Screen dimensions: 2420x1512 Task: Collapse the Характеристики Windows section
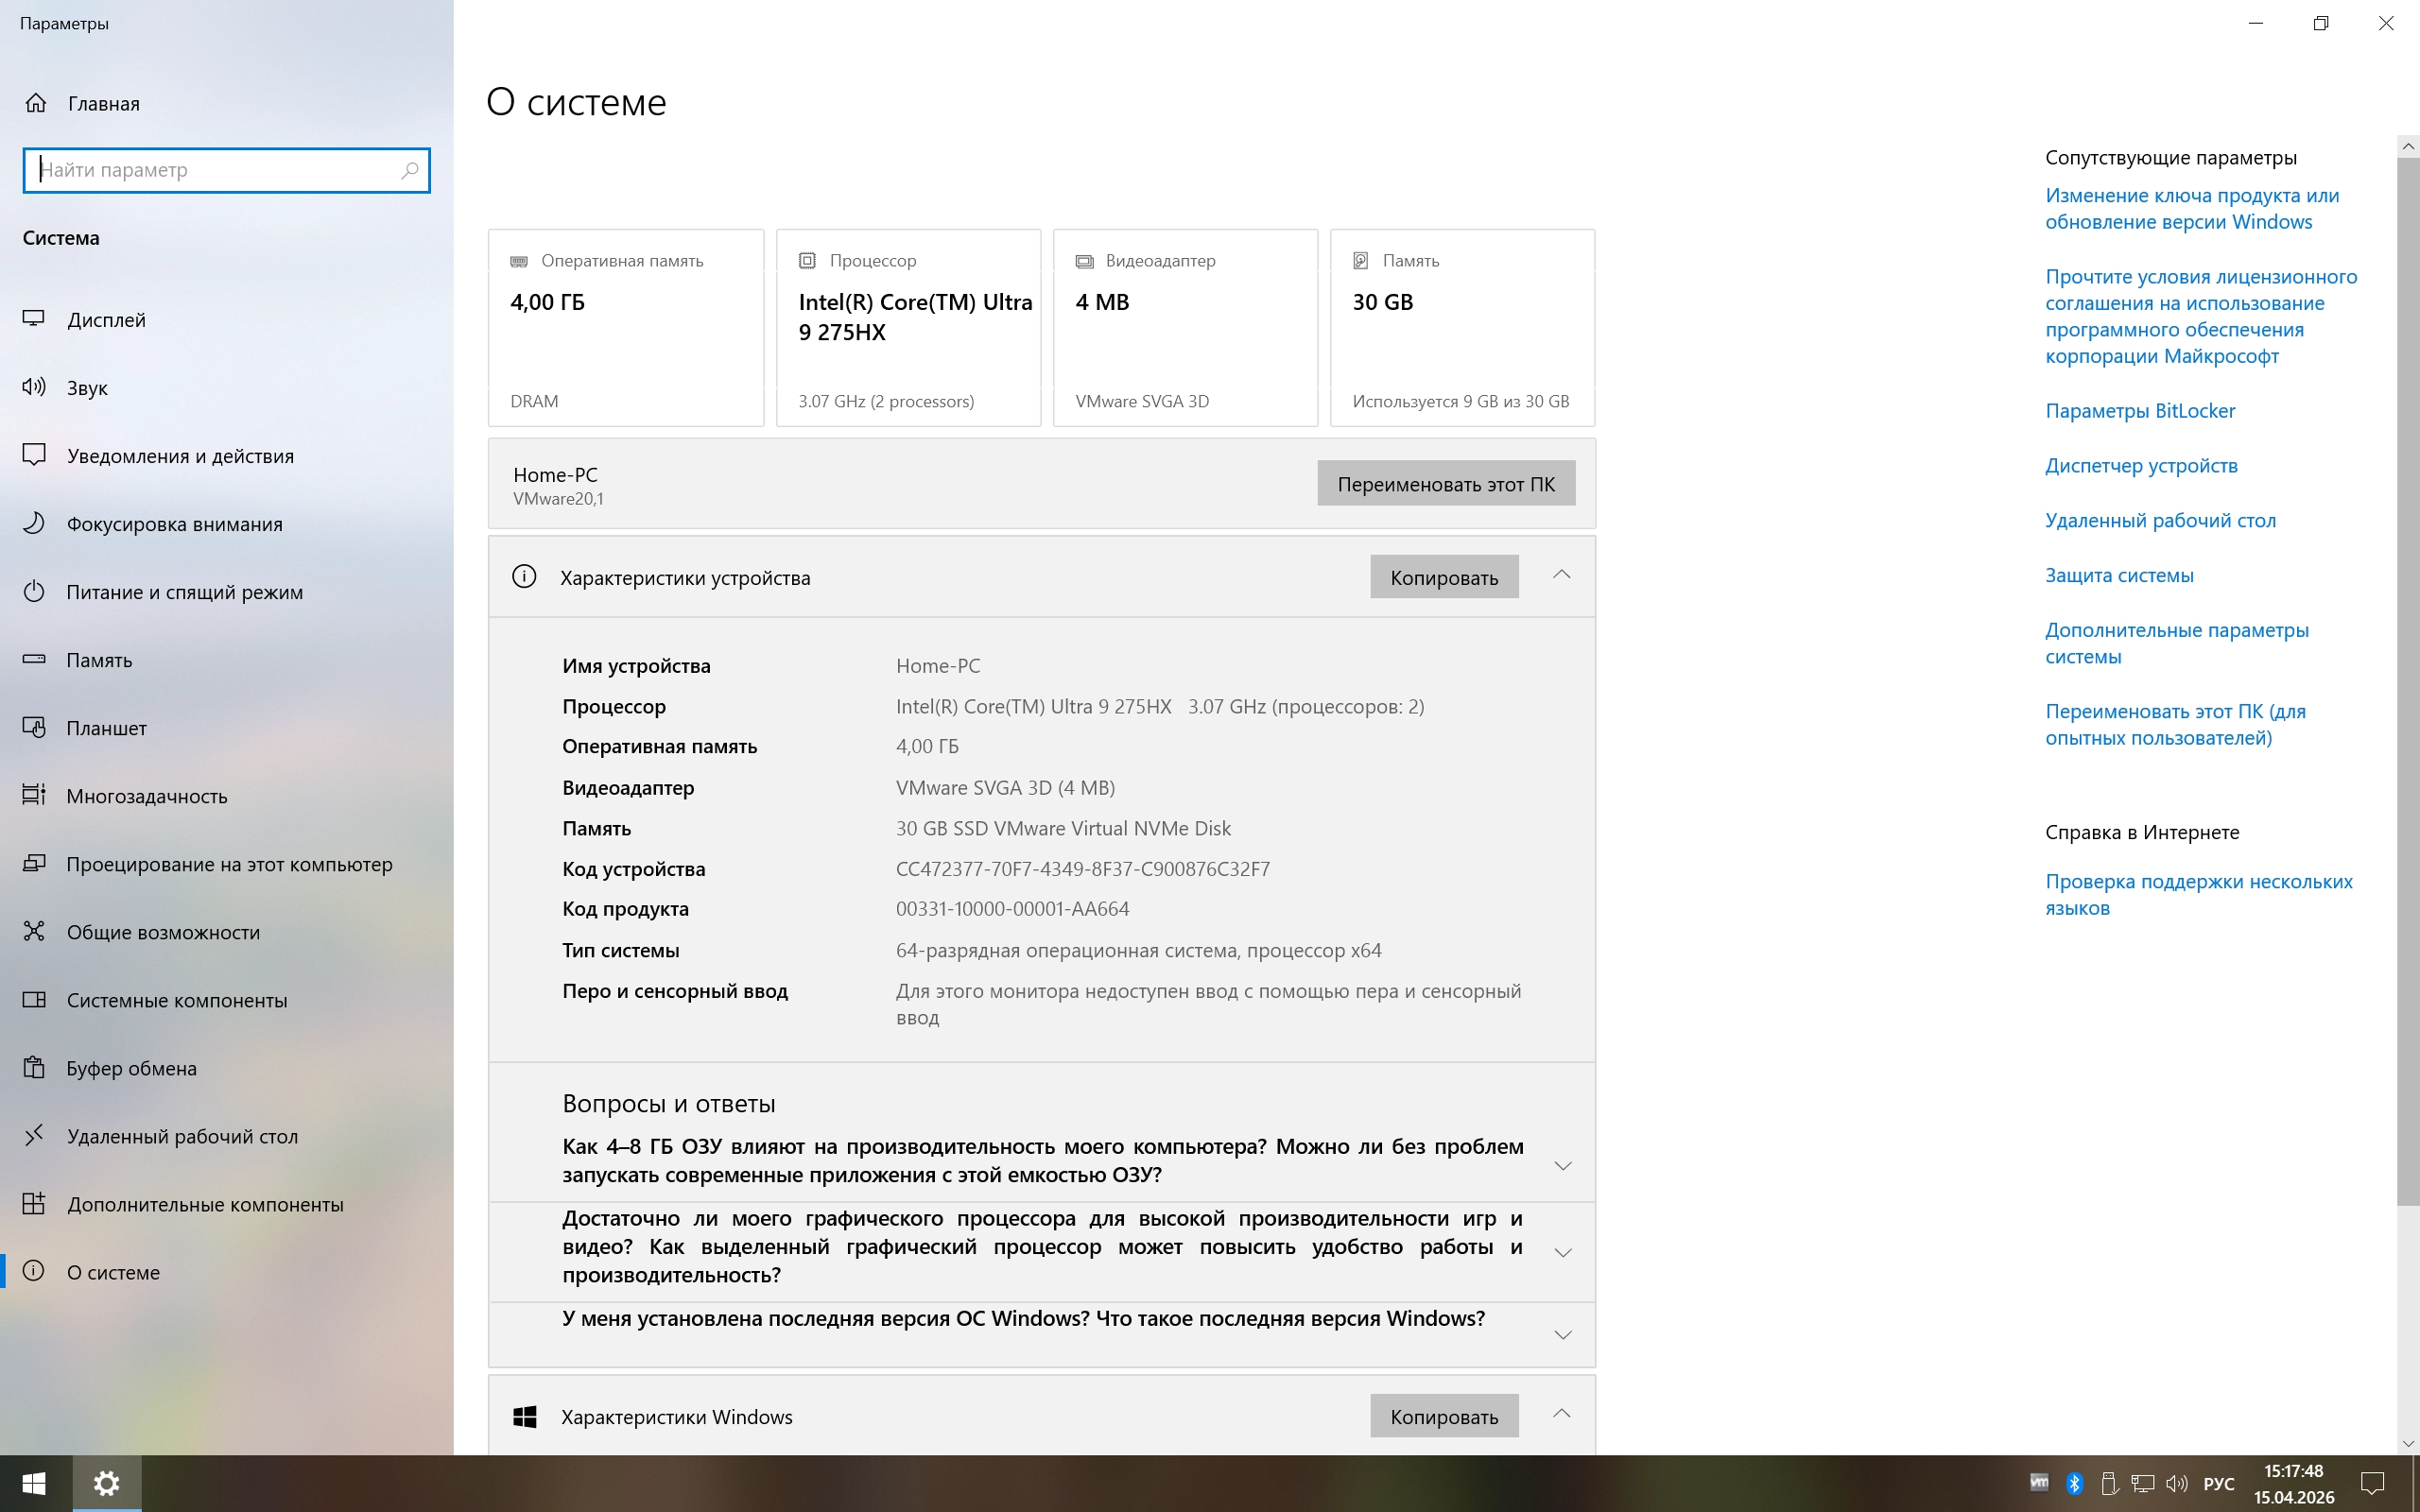point(1561,1415)
